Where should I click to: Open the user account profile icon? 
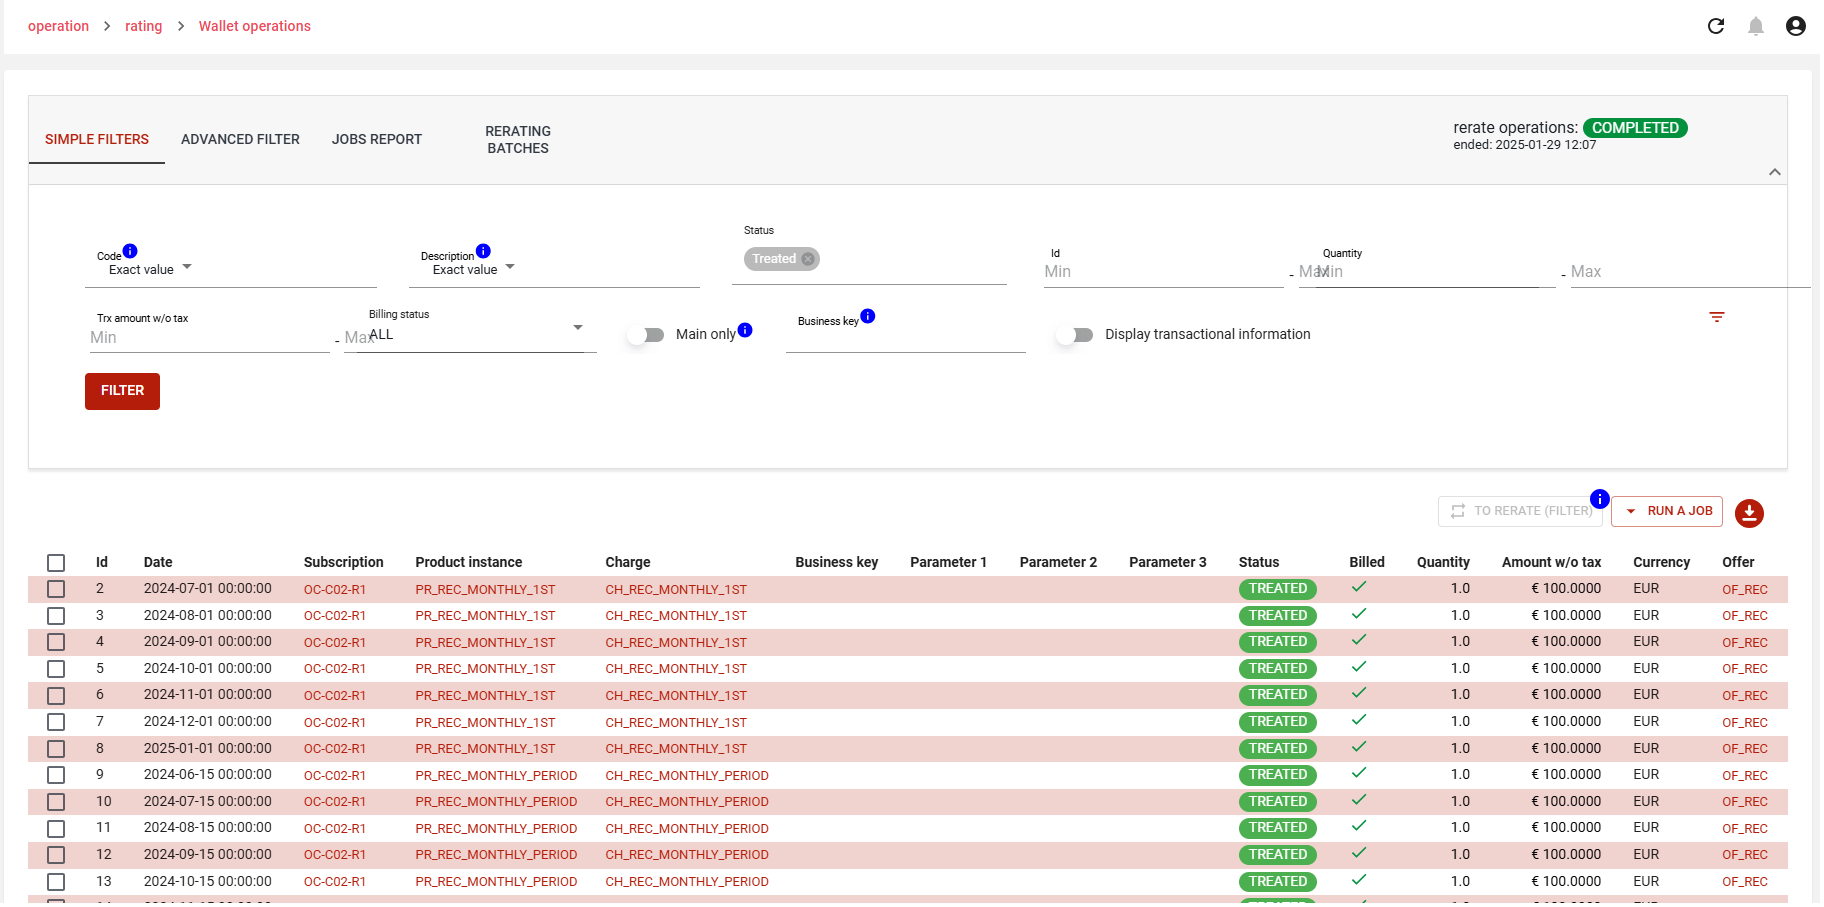(1795, 26)
